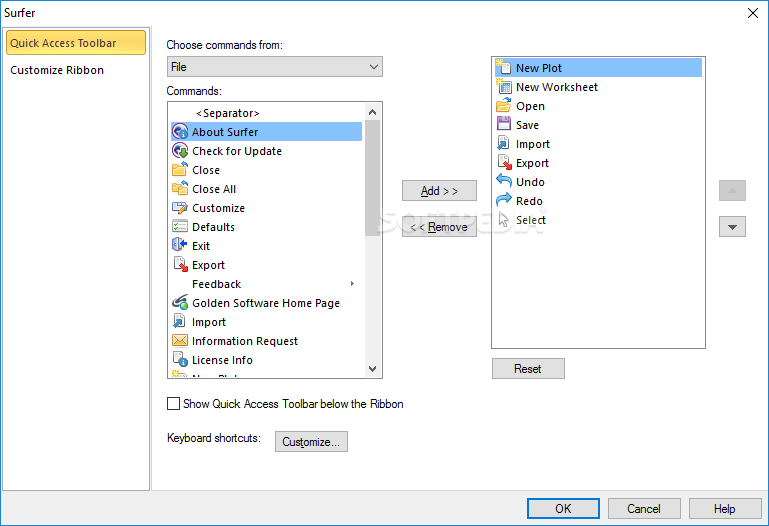The image size is (769, 526).
Task: Click the Undo arrow icon
Action: (x=504, y=180)
